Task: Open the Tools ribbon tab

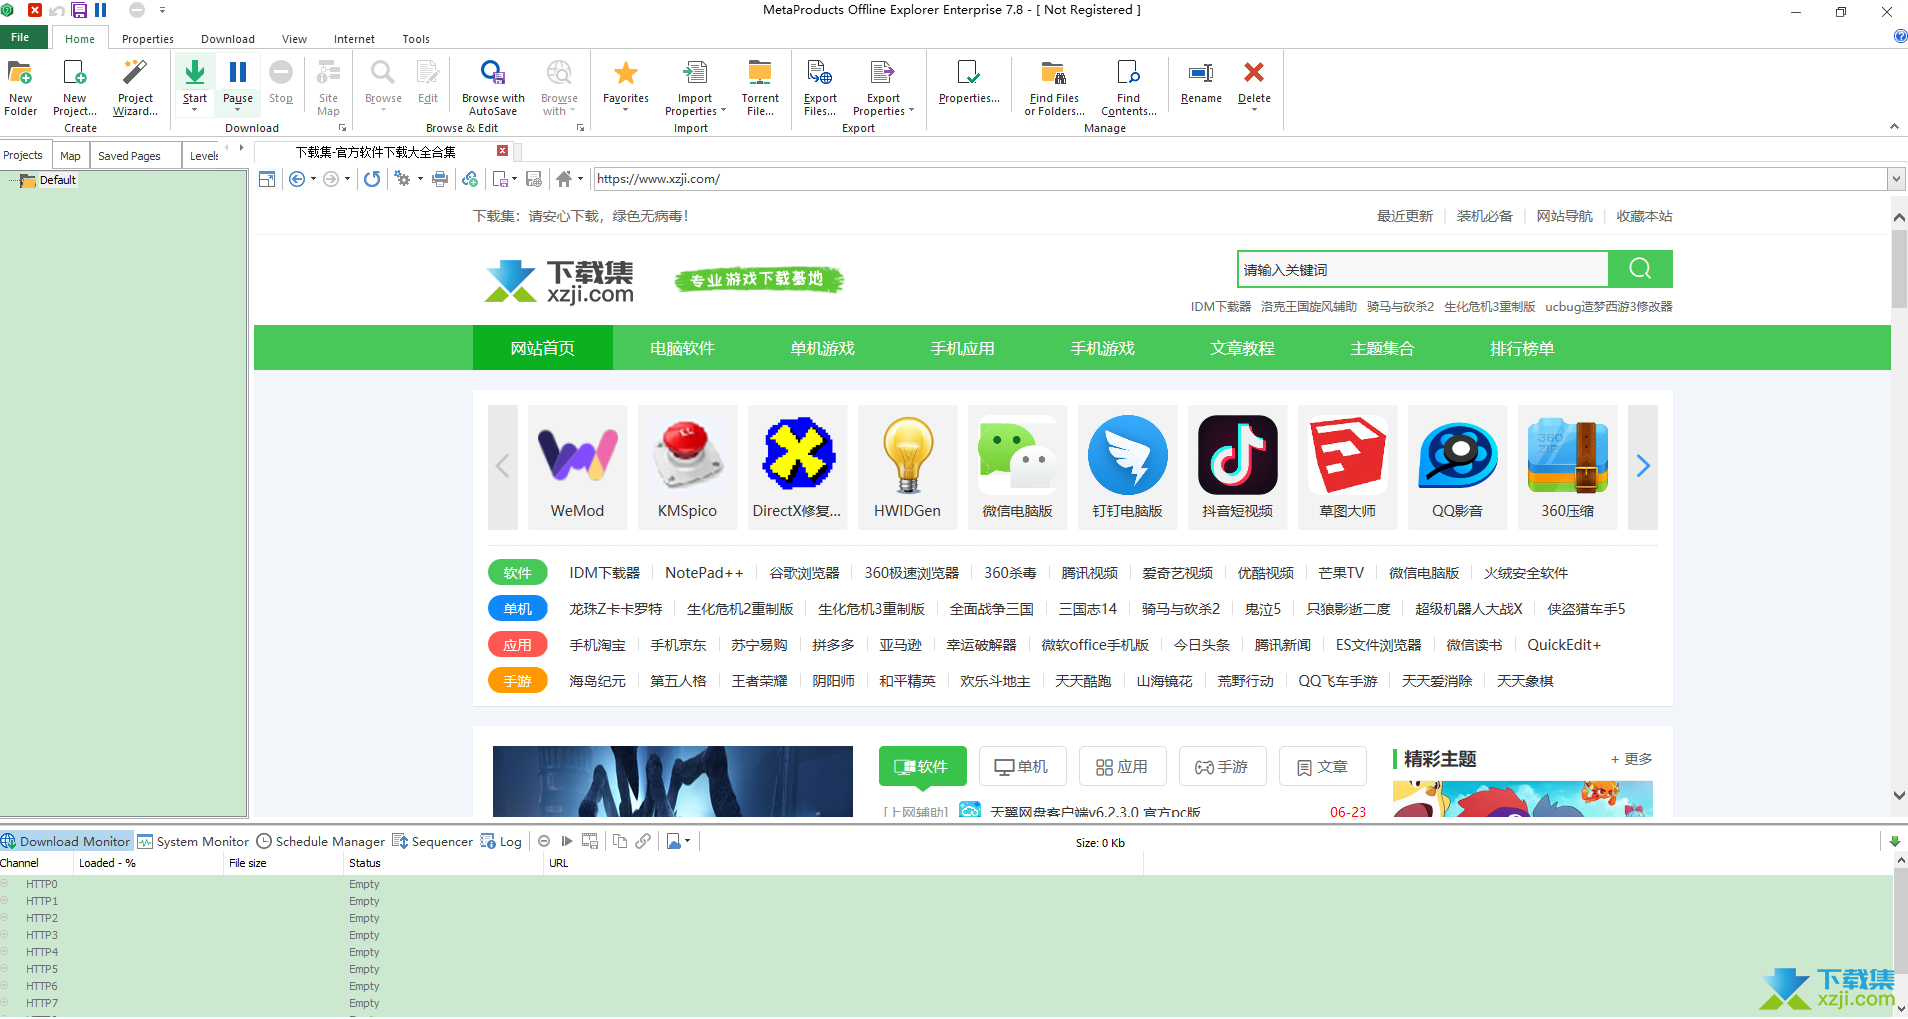Action: pos(416,39)
